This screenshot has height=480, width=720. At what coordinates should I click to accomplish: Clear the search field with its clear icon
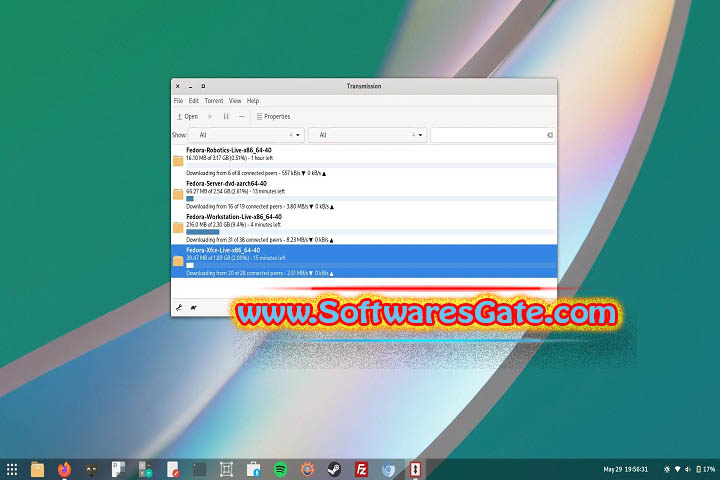click(x=550, y=135)
